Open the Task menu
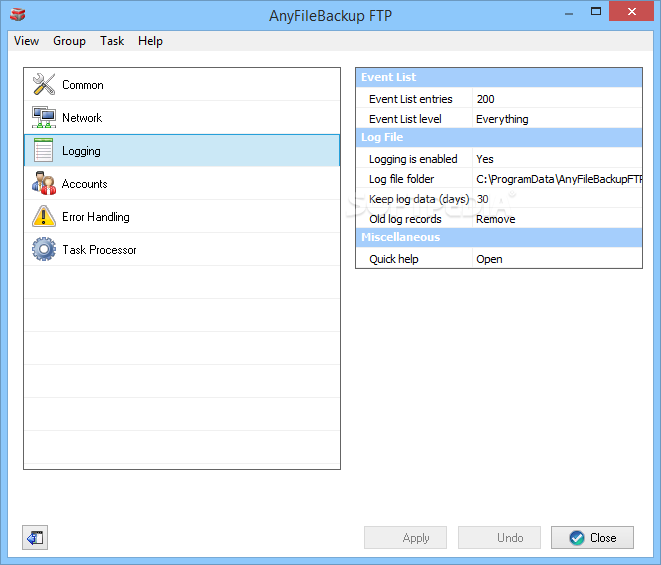 112,41
